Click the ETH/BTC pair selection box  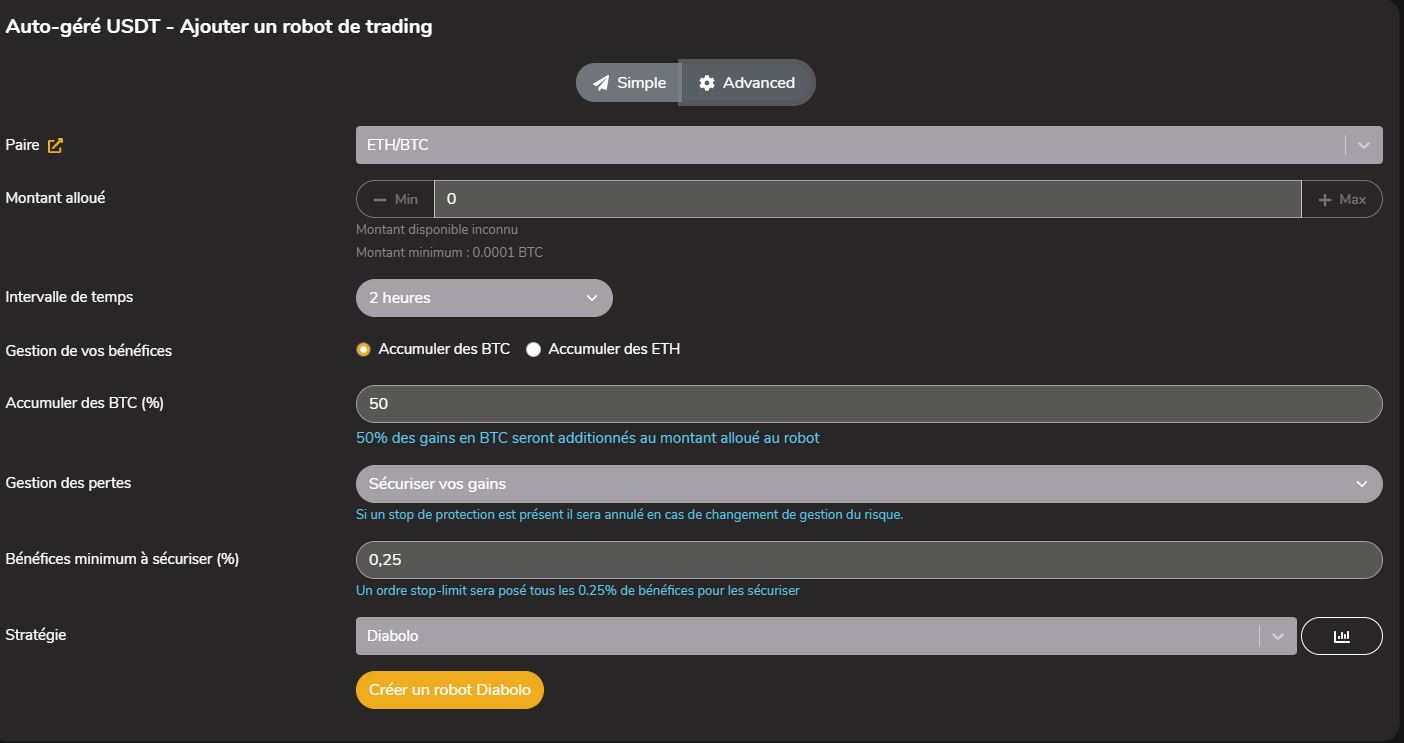(869, 145)
